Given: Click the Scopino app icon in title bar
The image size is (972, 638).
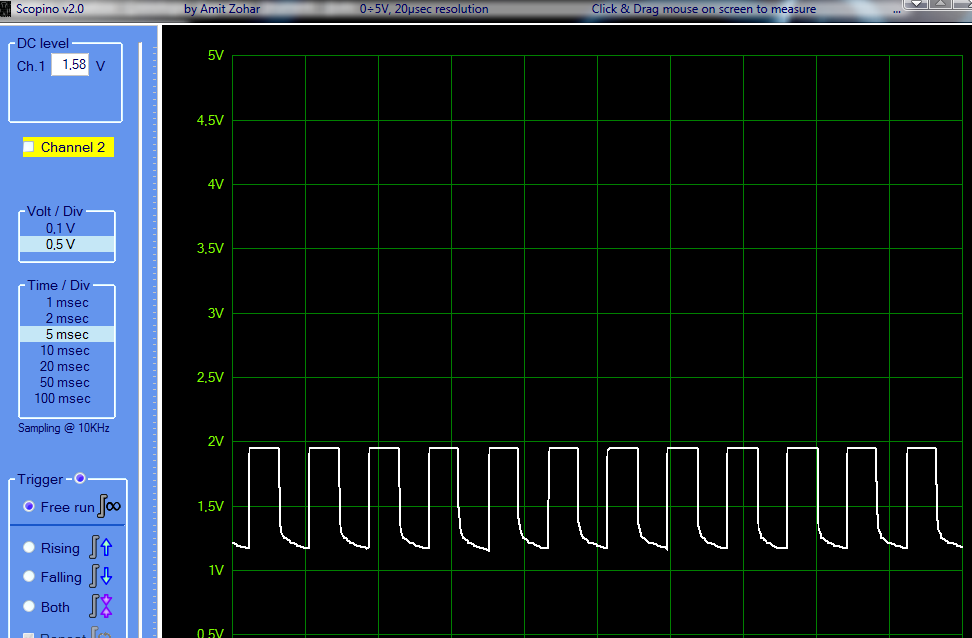Looking at the screenshot, I should point(6,9).
